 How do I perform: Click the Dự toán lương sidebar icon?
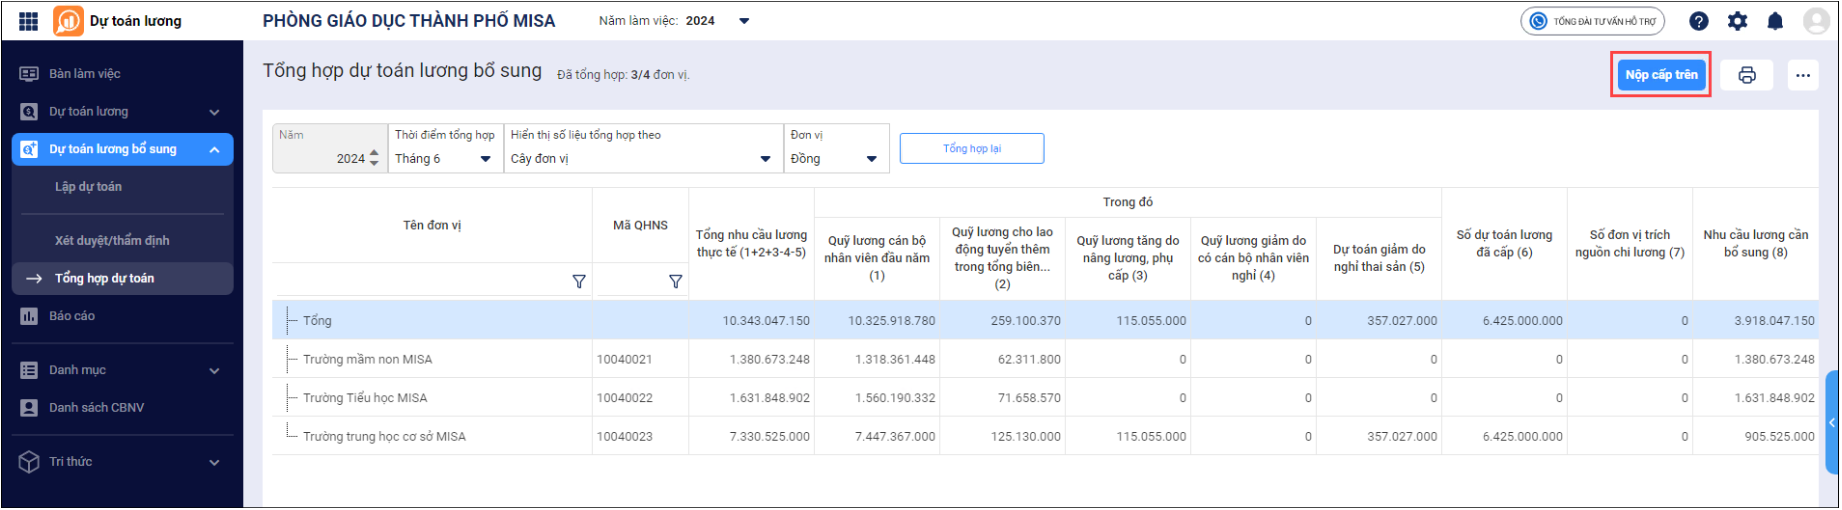click(29, 112)
